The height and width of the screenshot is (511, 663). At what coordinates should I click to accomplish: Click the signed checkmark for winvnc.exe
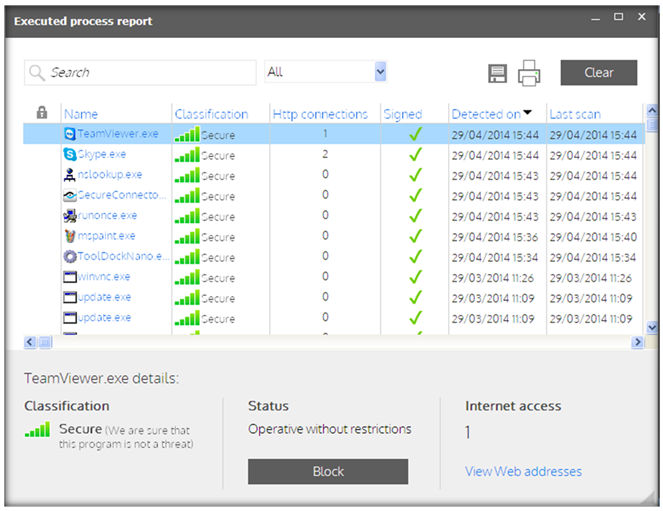416,277
